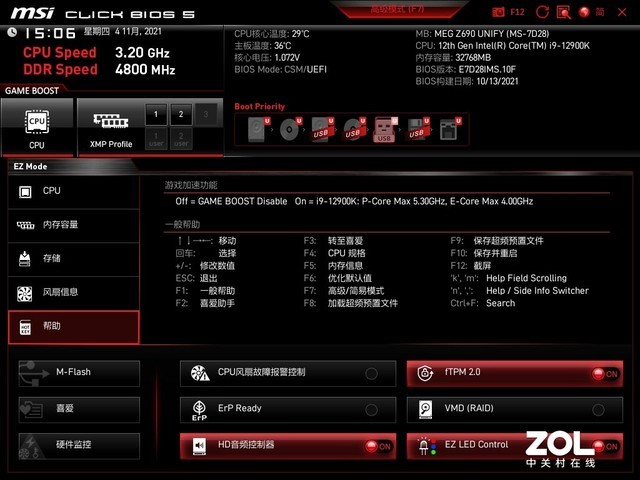Click the CPU chip icon in sidebar
The image size is (640, 480).
25,191
